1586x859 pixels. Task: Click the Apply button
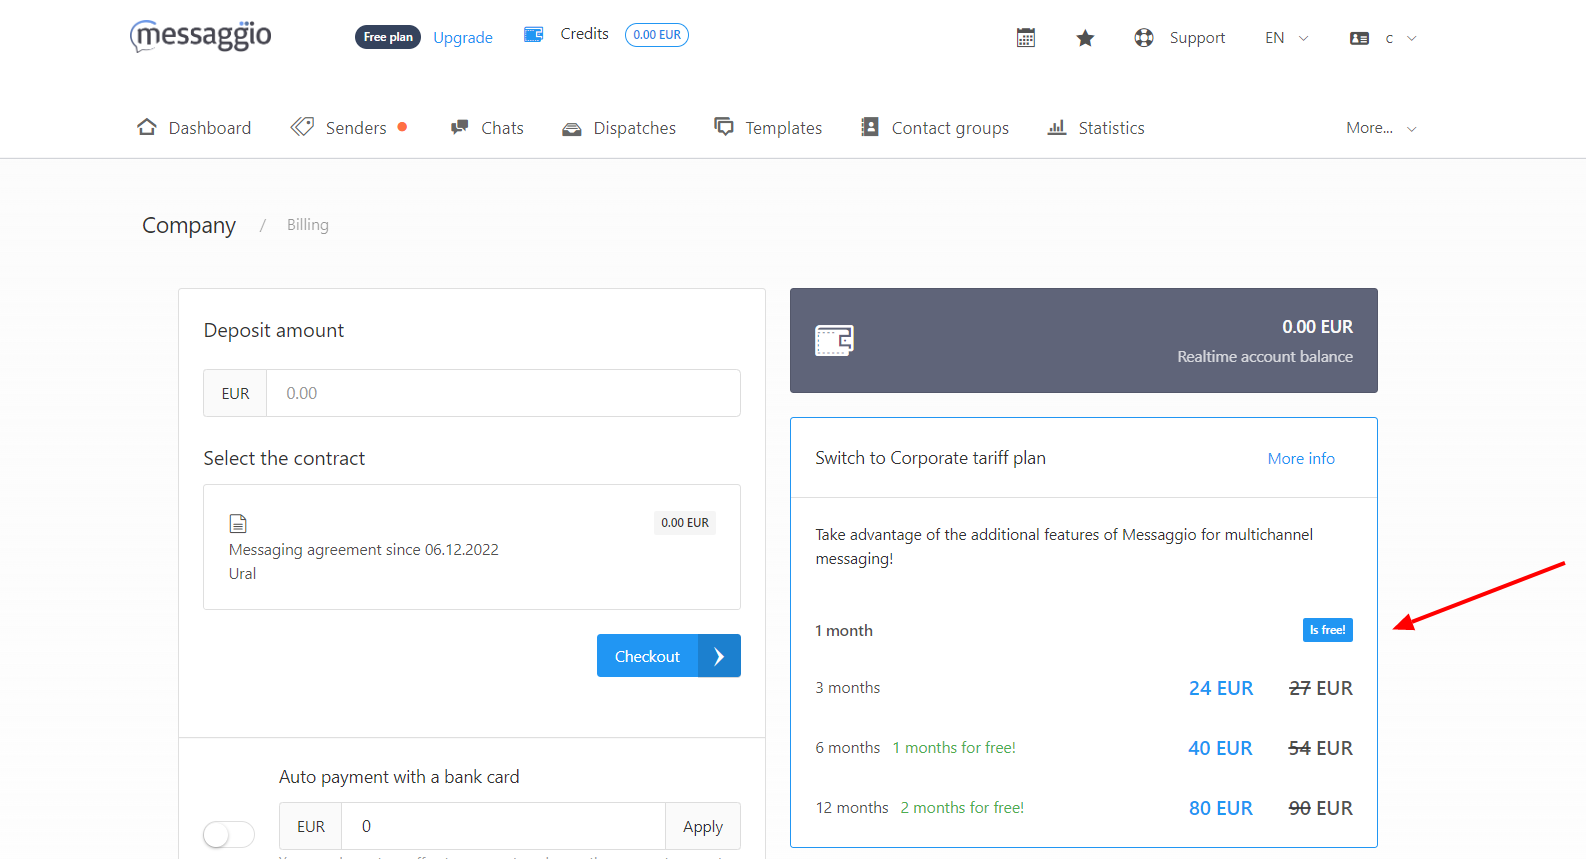(703, 826)
